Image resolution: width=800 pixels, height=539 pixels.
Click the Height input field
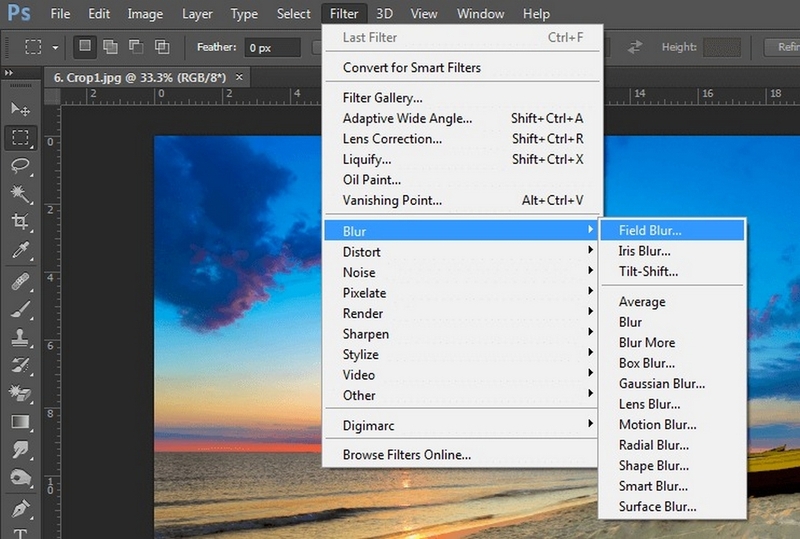point(722,47)
